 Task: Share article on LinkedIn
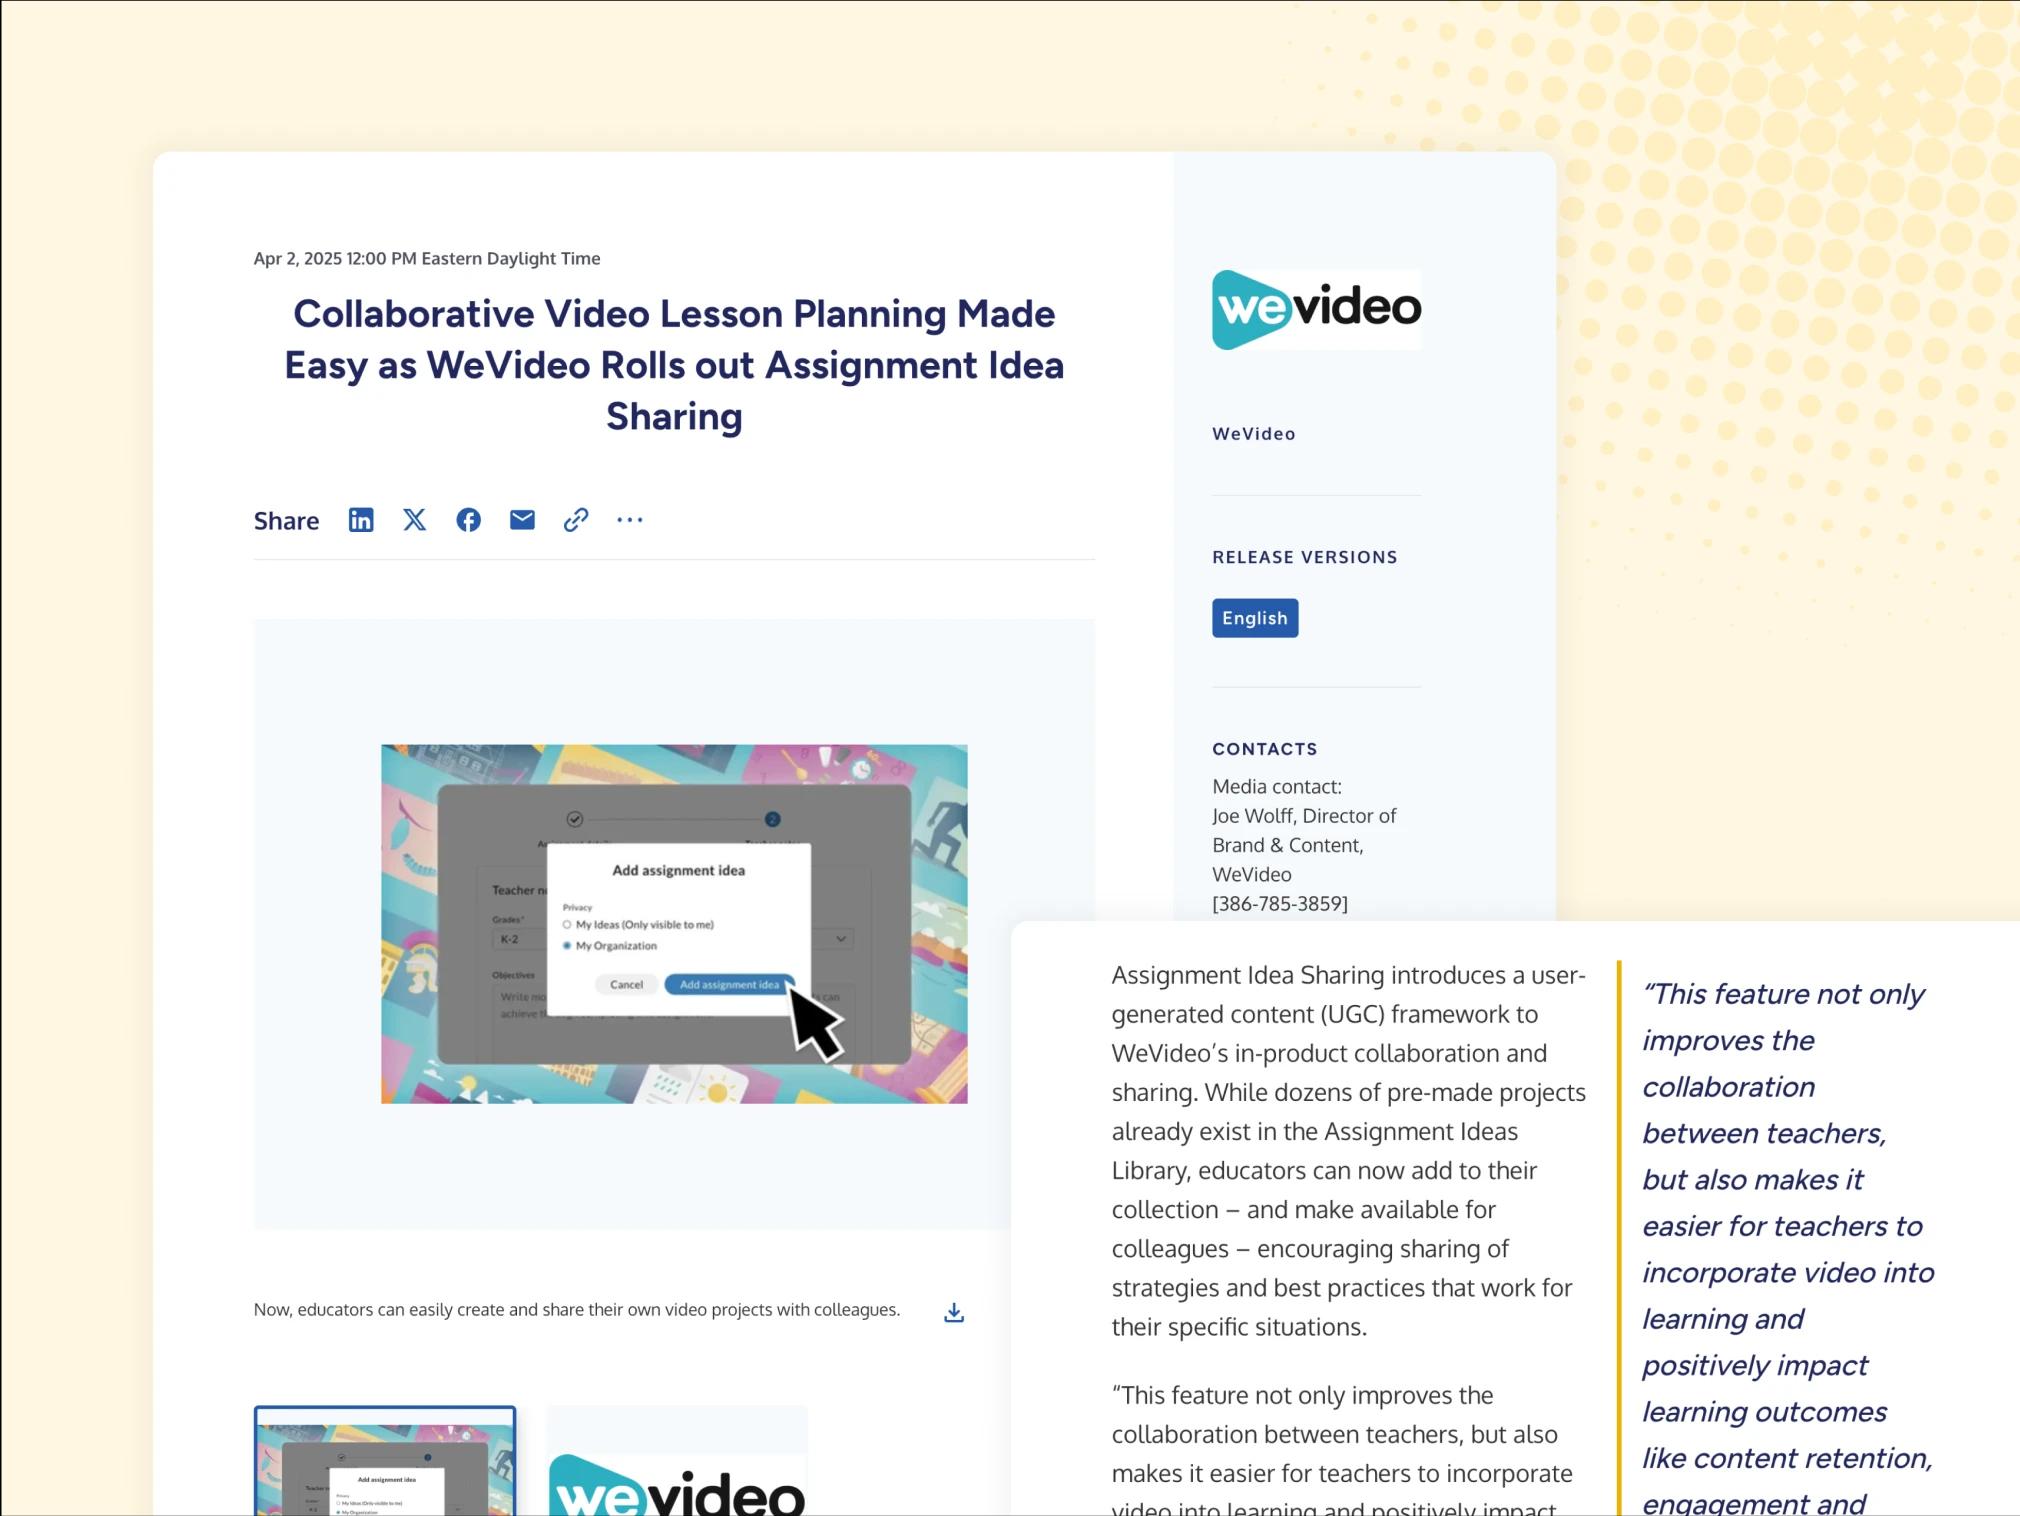pyautogui.click(x=361, y=520)
